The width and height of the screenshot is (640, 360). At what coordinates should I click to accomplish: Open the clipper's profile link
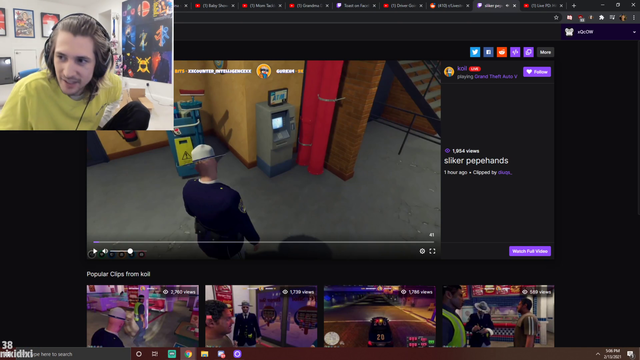(x=504, y=172)
